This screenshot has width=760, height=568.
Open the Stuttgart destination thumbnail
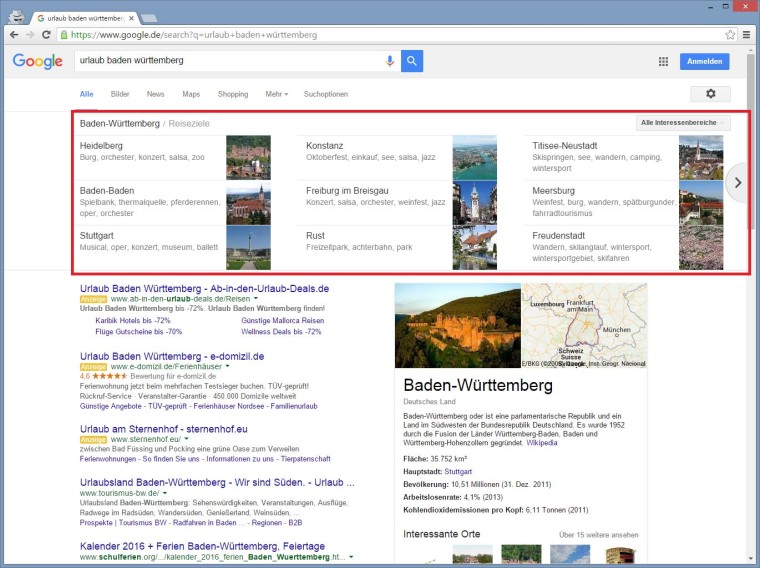pos(249,248)
